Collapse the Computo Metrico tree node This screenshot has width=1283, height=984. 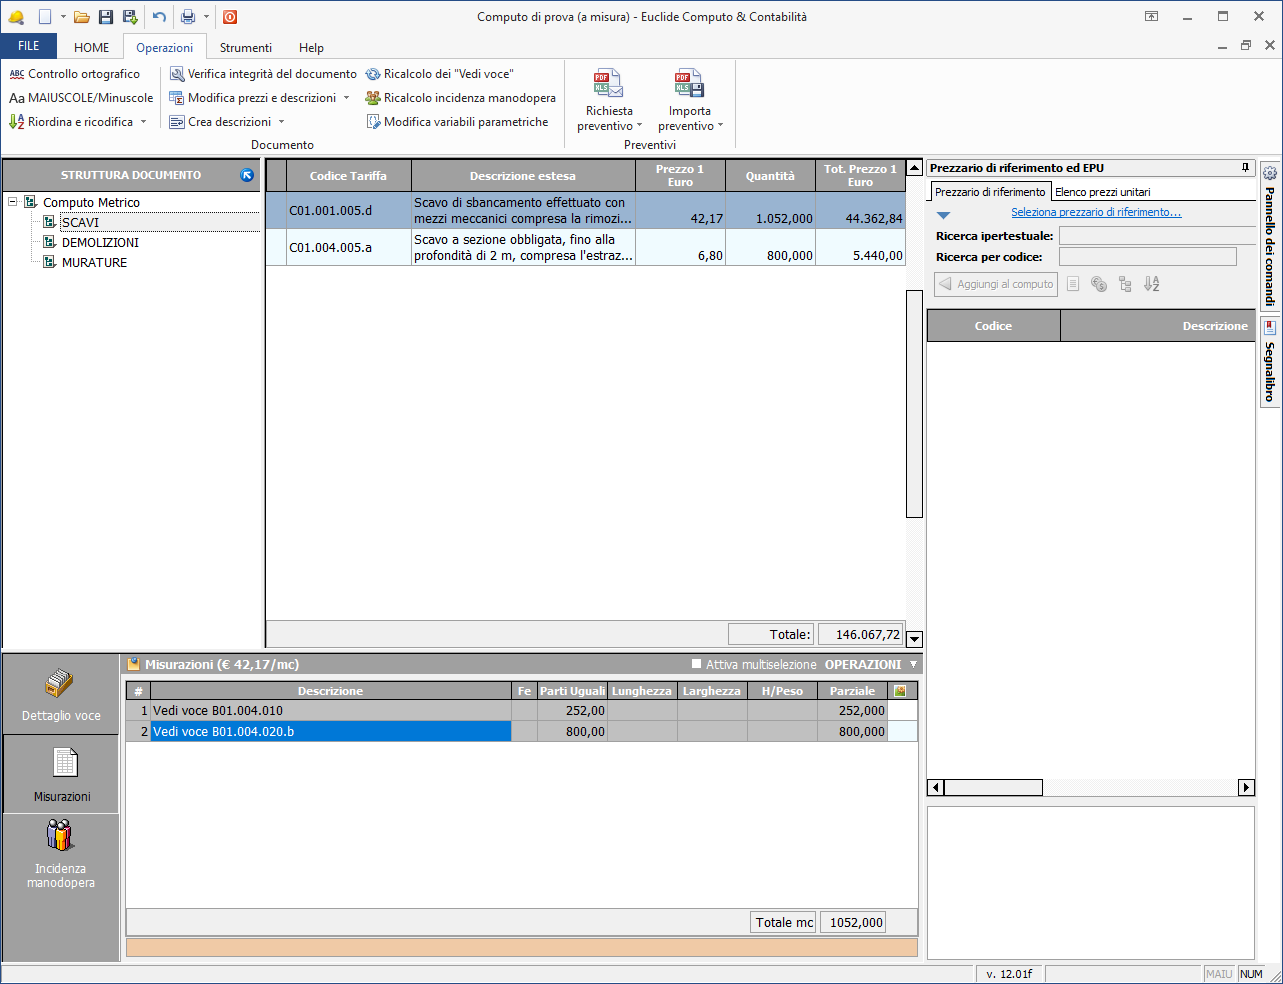13,202
